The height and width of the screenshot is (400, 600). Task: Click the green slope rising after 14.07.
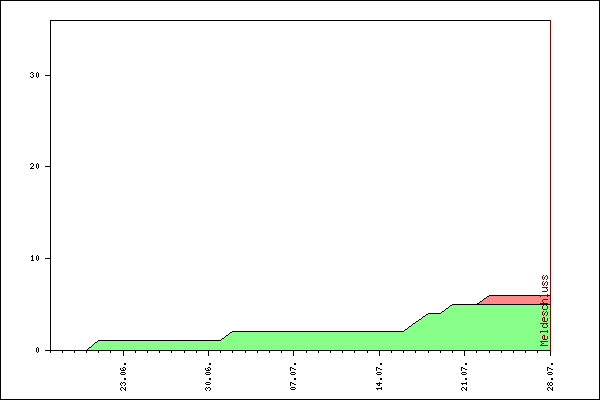pos(415,323)
